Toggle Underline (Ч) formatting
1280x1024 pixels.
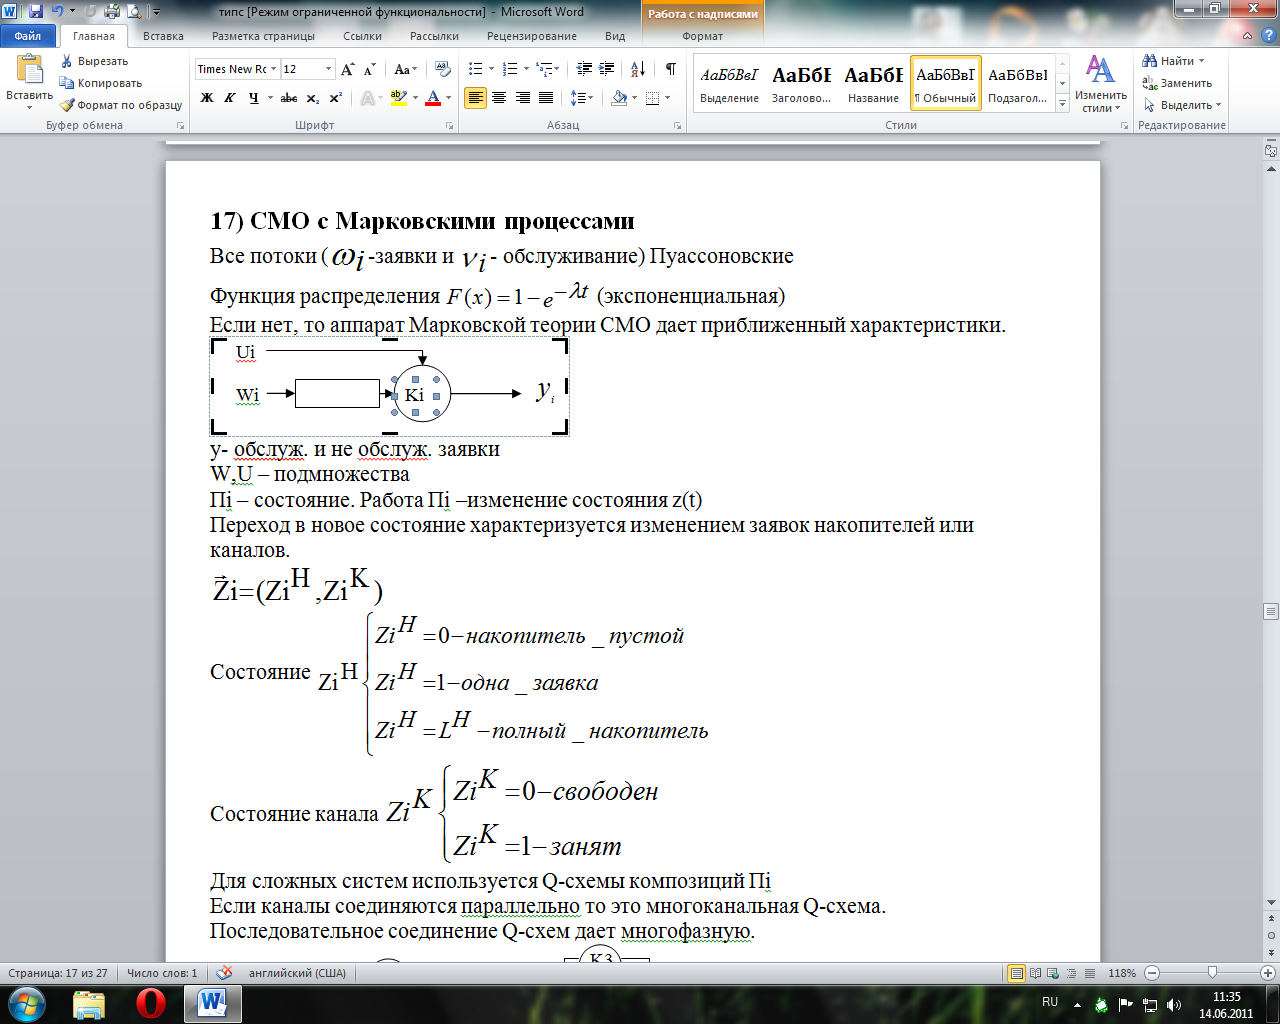coord(254,98)
